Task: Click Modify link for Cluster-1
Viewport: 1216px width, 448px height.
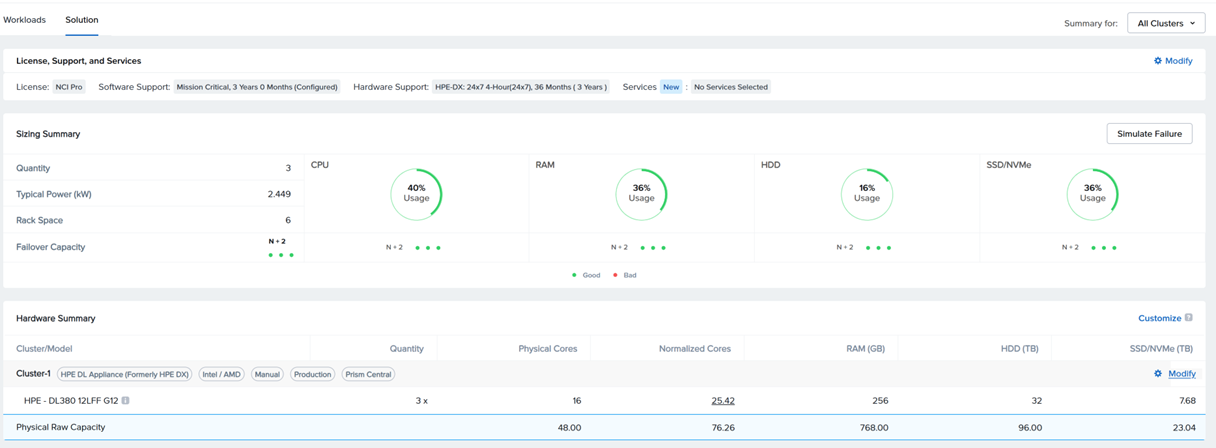Action: coord(1182,374)
